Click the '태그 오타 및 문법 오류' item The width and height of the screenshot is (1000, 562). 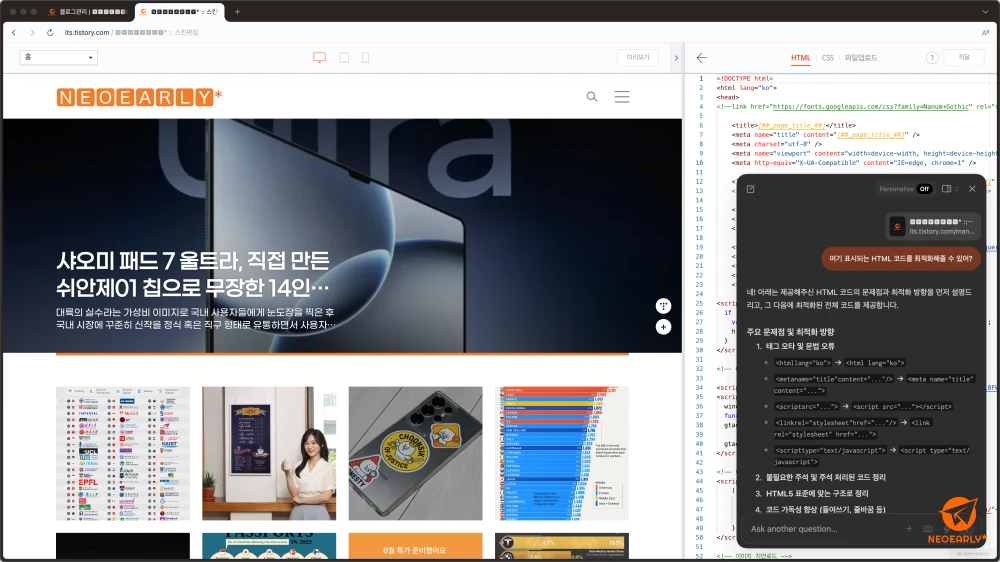coord(800,346)
